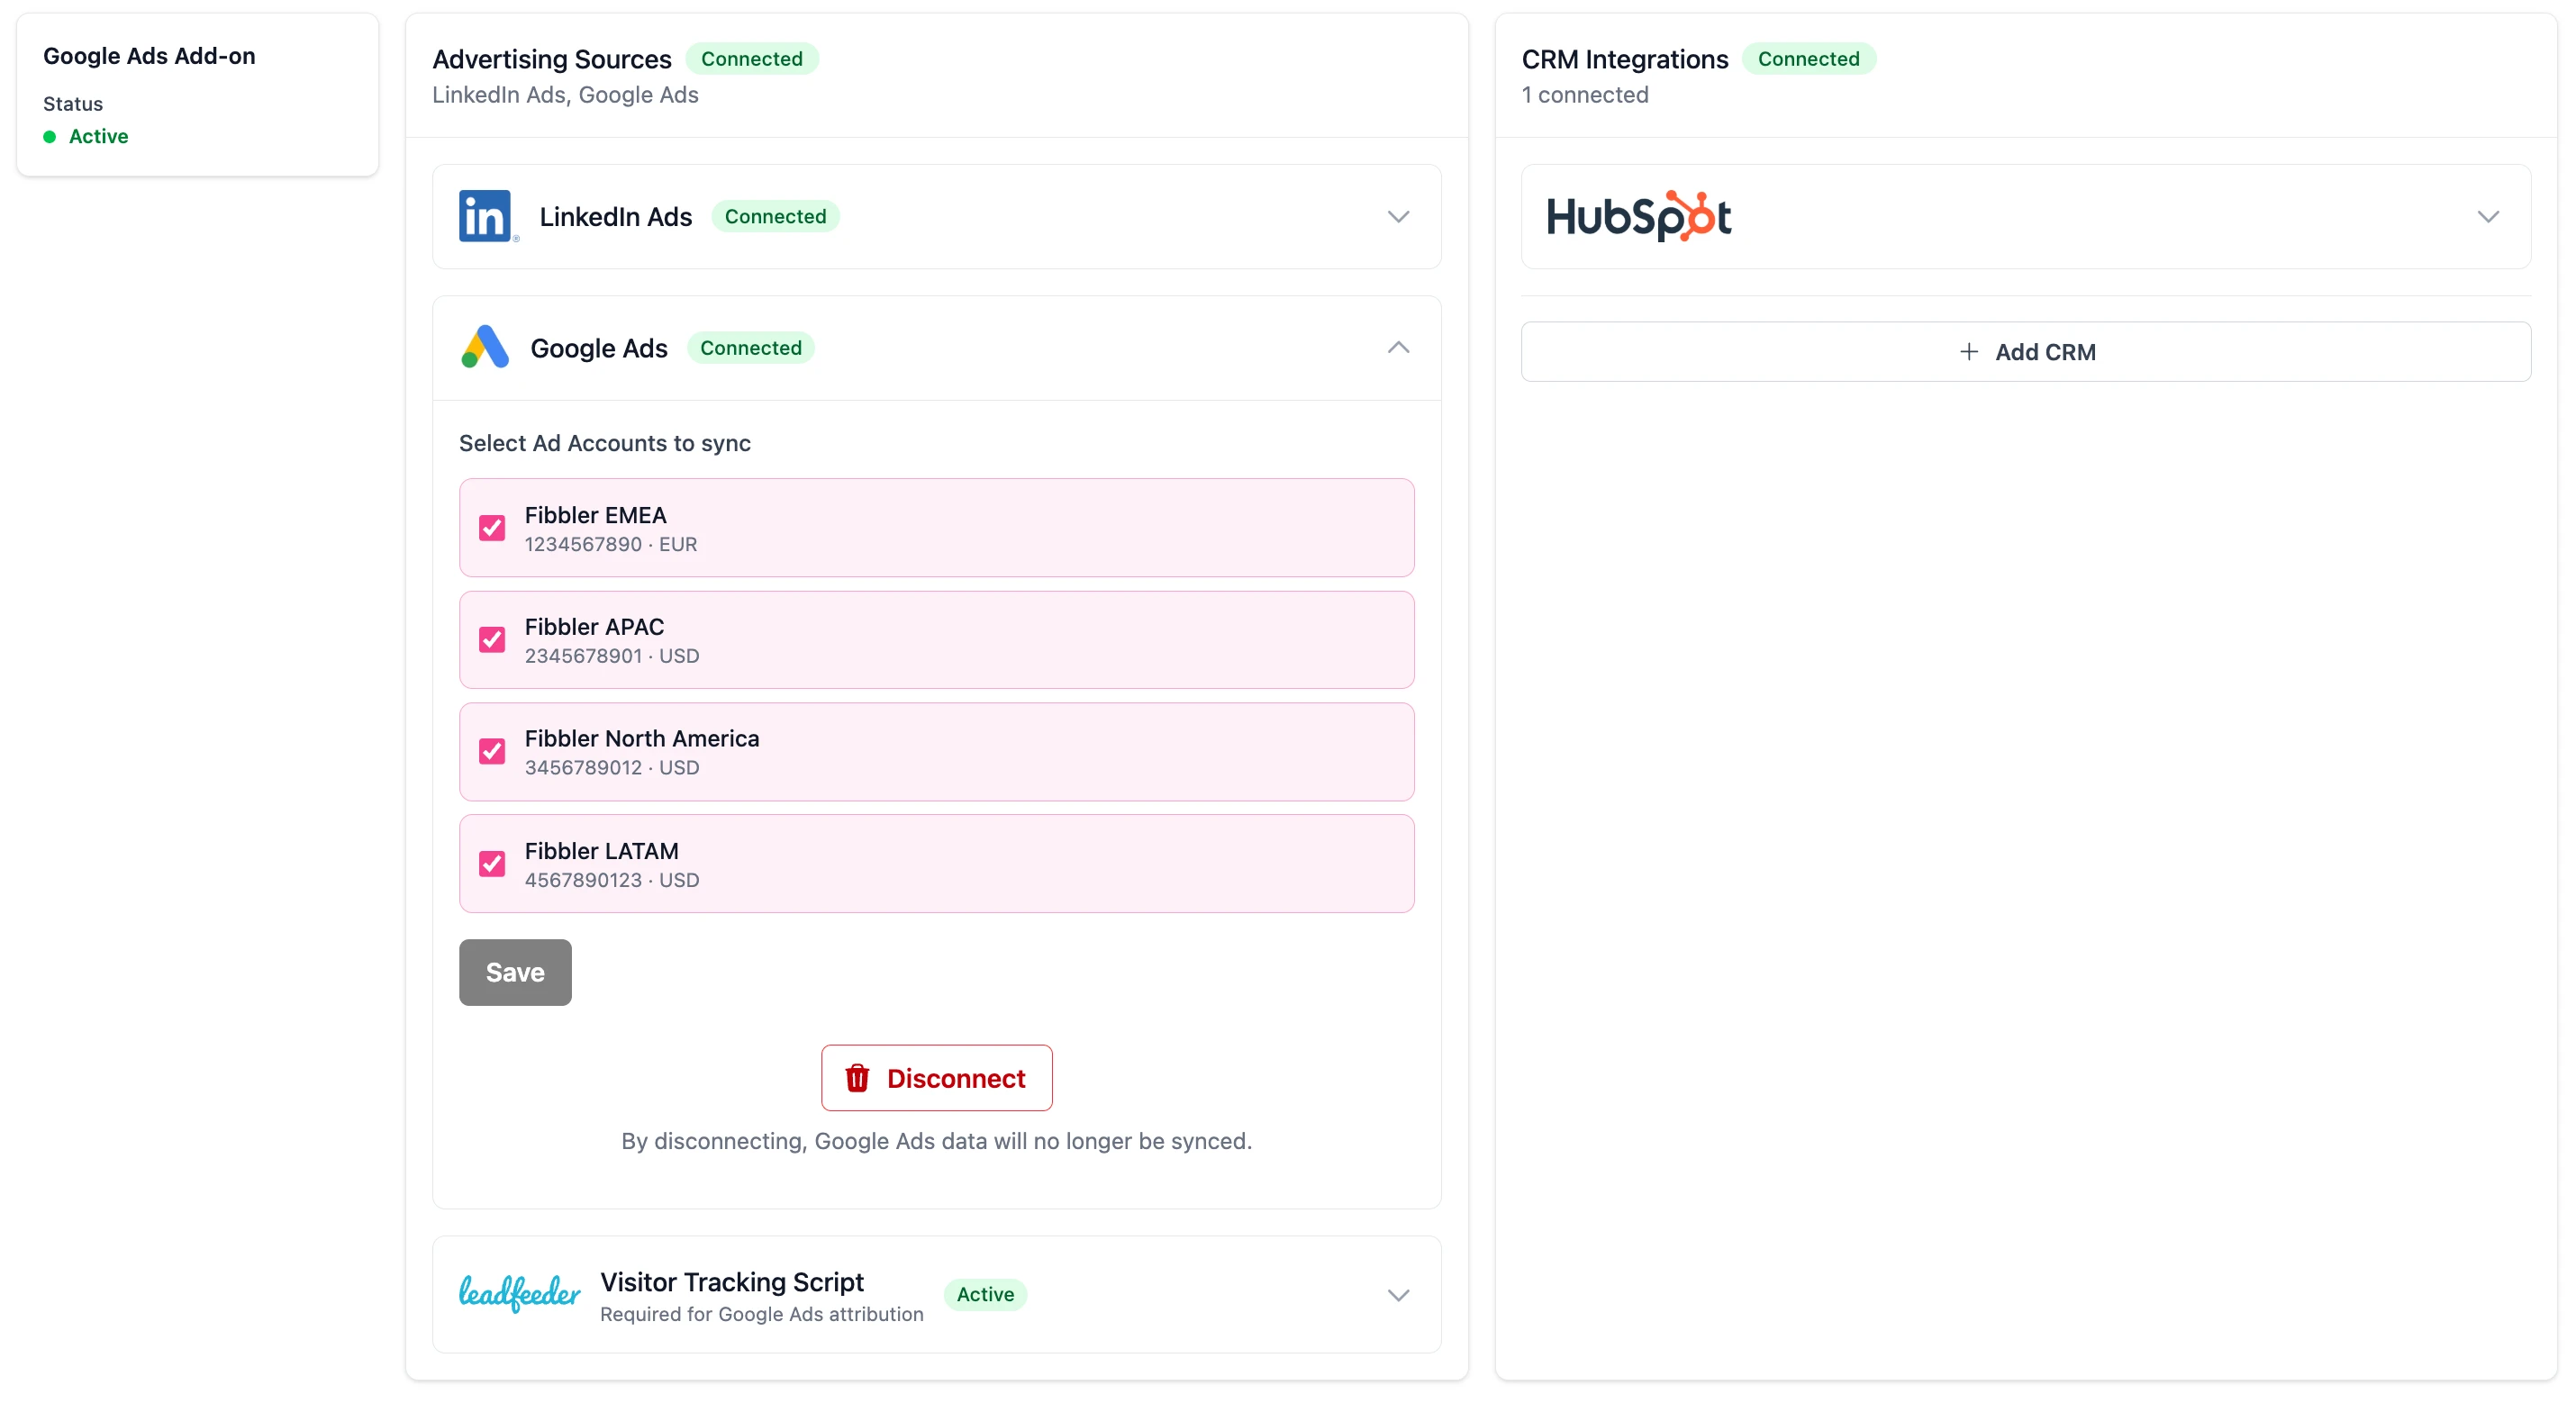Image resolution: width=2576 pixels, height=1403 pixels.
Task: Click the plus icon next to Add CRM
Action: pyautogui.click(x=1968, y=351)
